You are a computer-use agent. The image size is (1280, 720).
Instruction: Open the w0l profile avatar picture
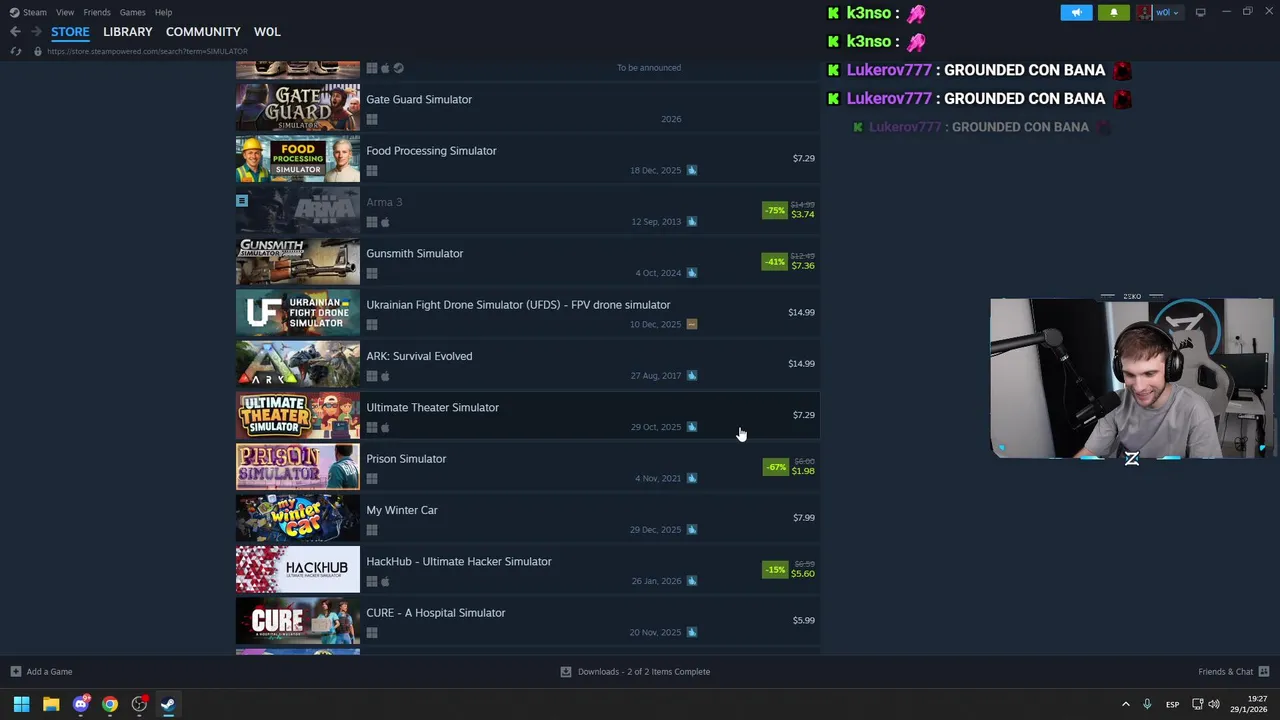[1144, 12]
